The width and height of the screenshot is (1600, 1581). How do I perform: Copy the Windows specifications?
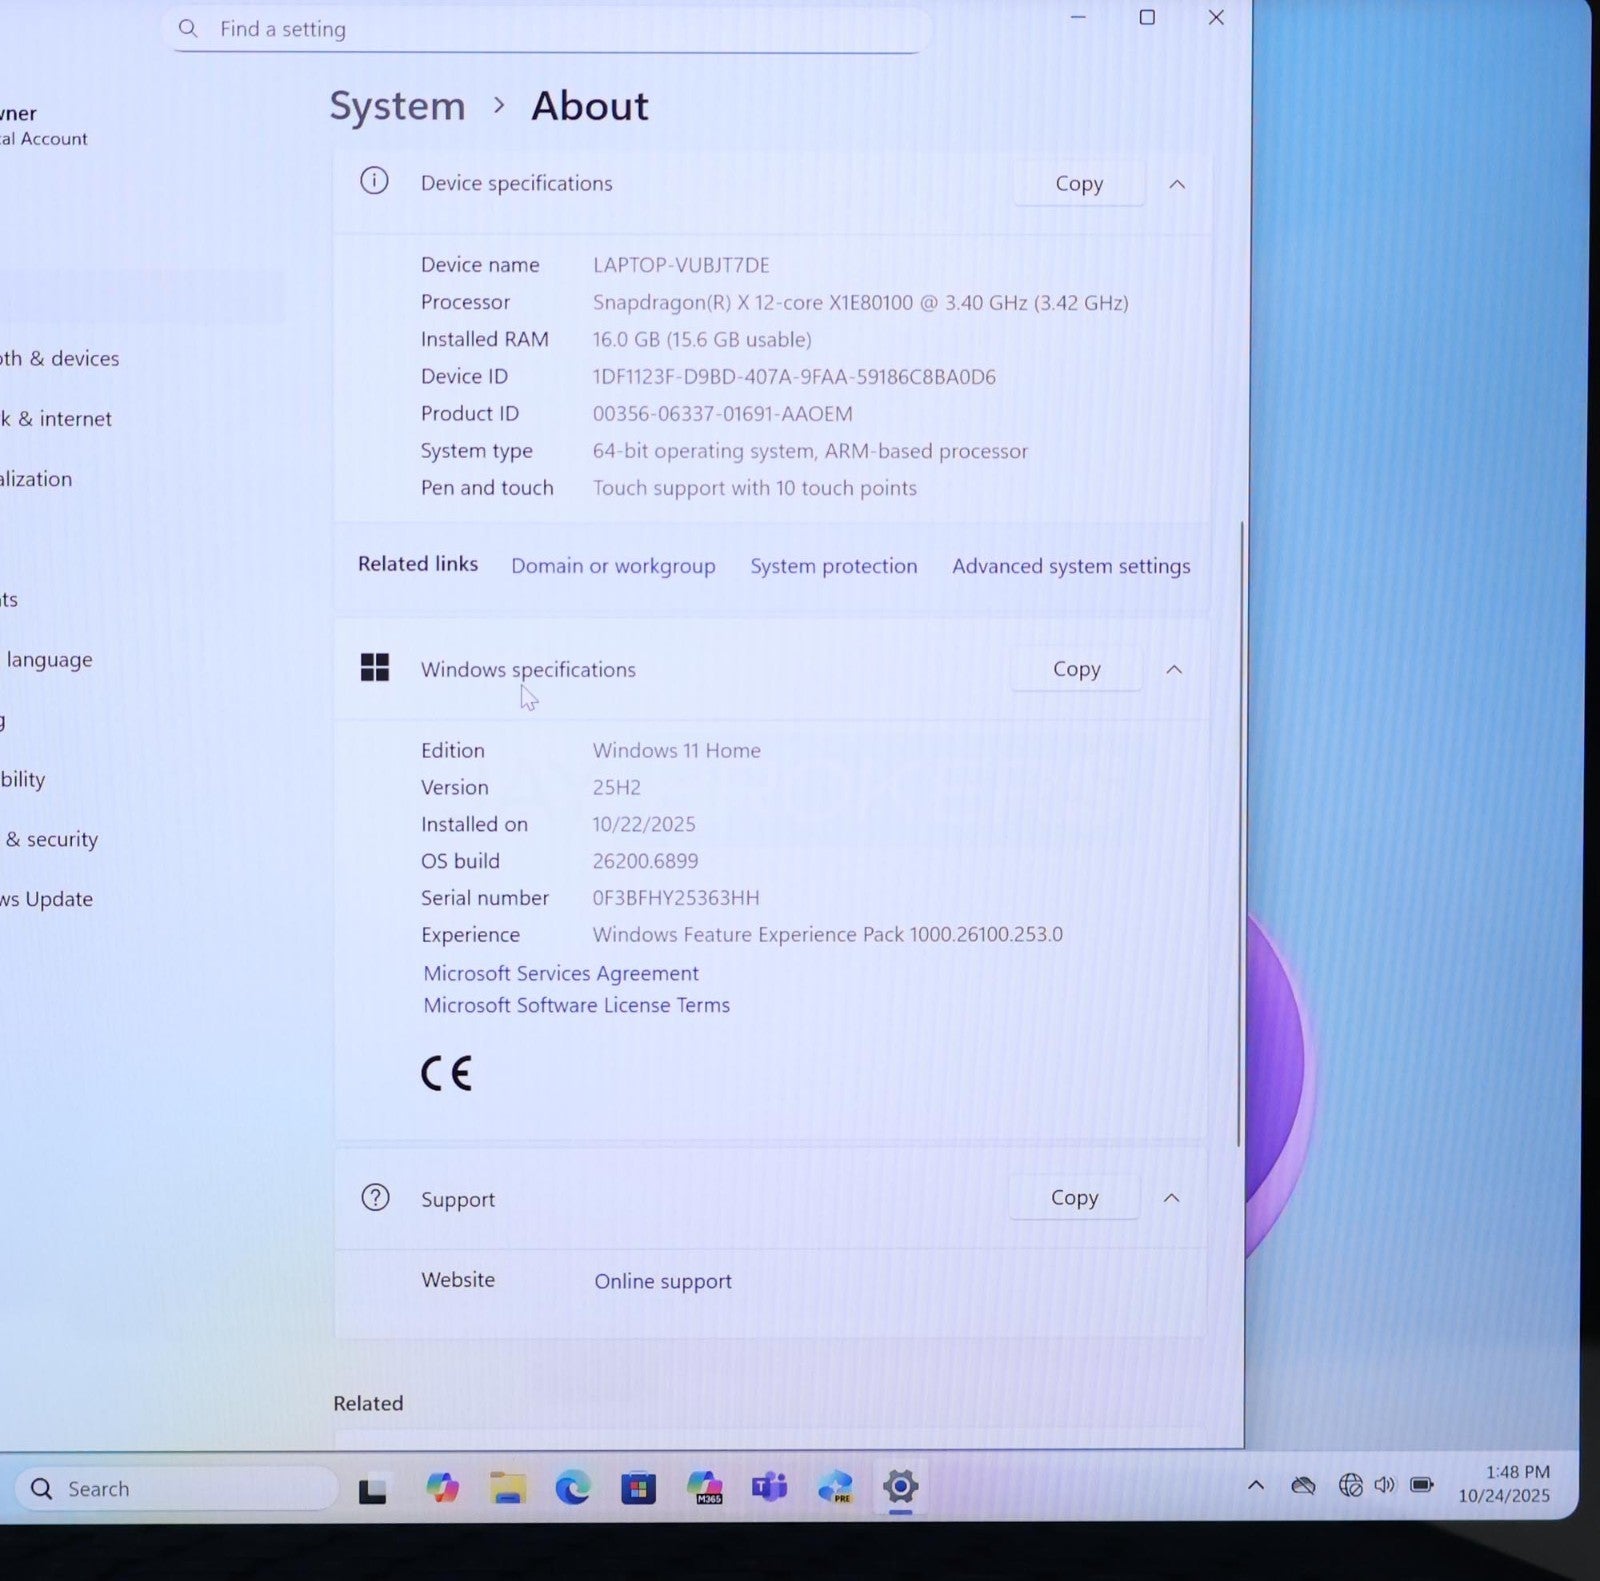click(1076, 669)
